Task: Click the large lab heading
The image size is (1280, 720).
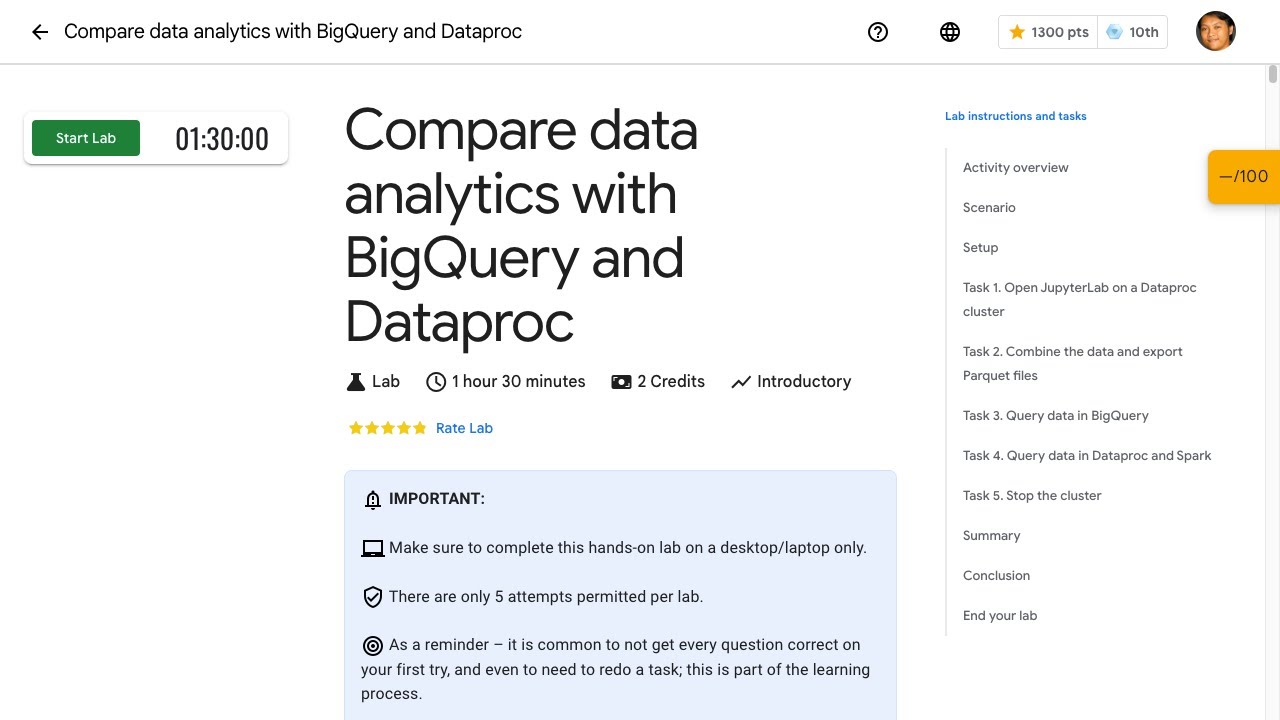Action: pyautogui.click(x=521, y=226)
